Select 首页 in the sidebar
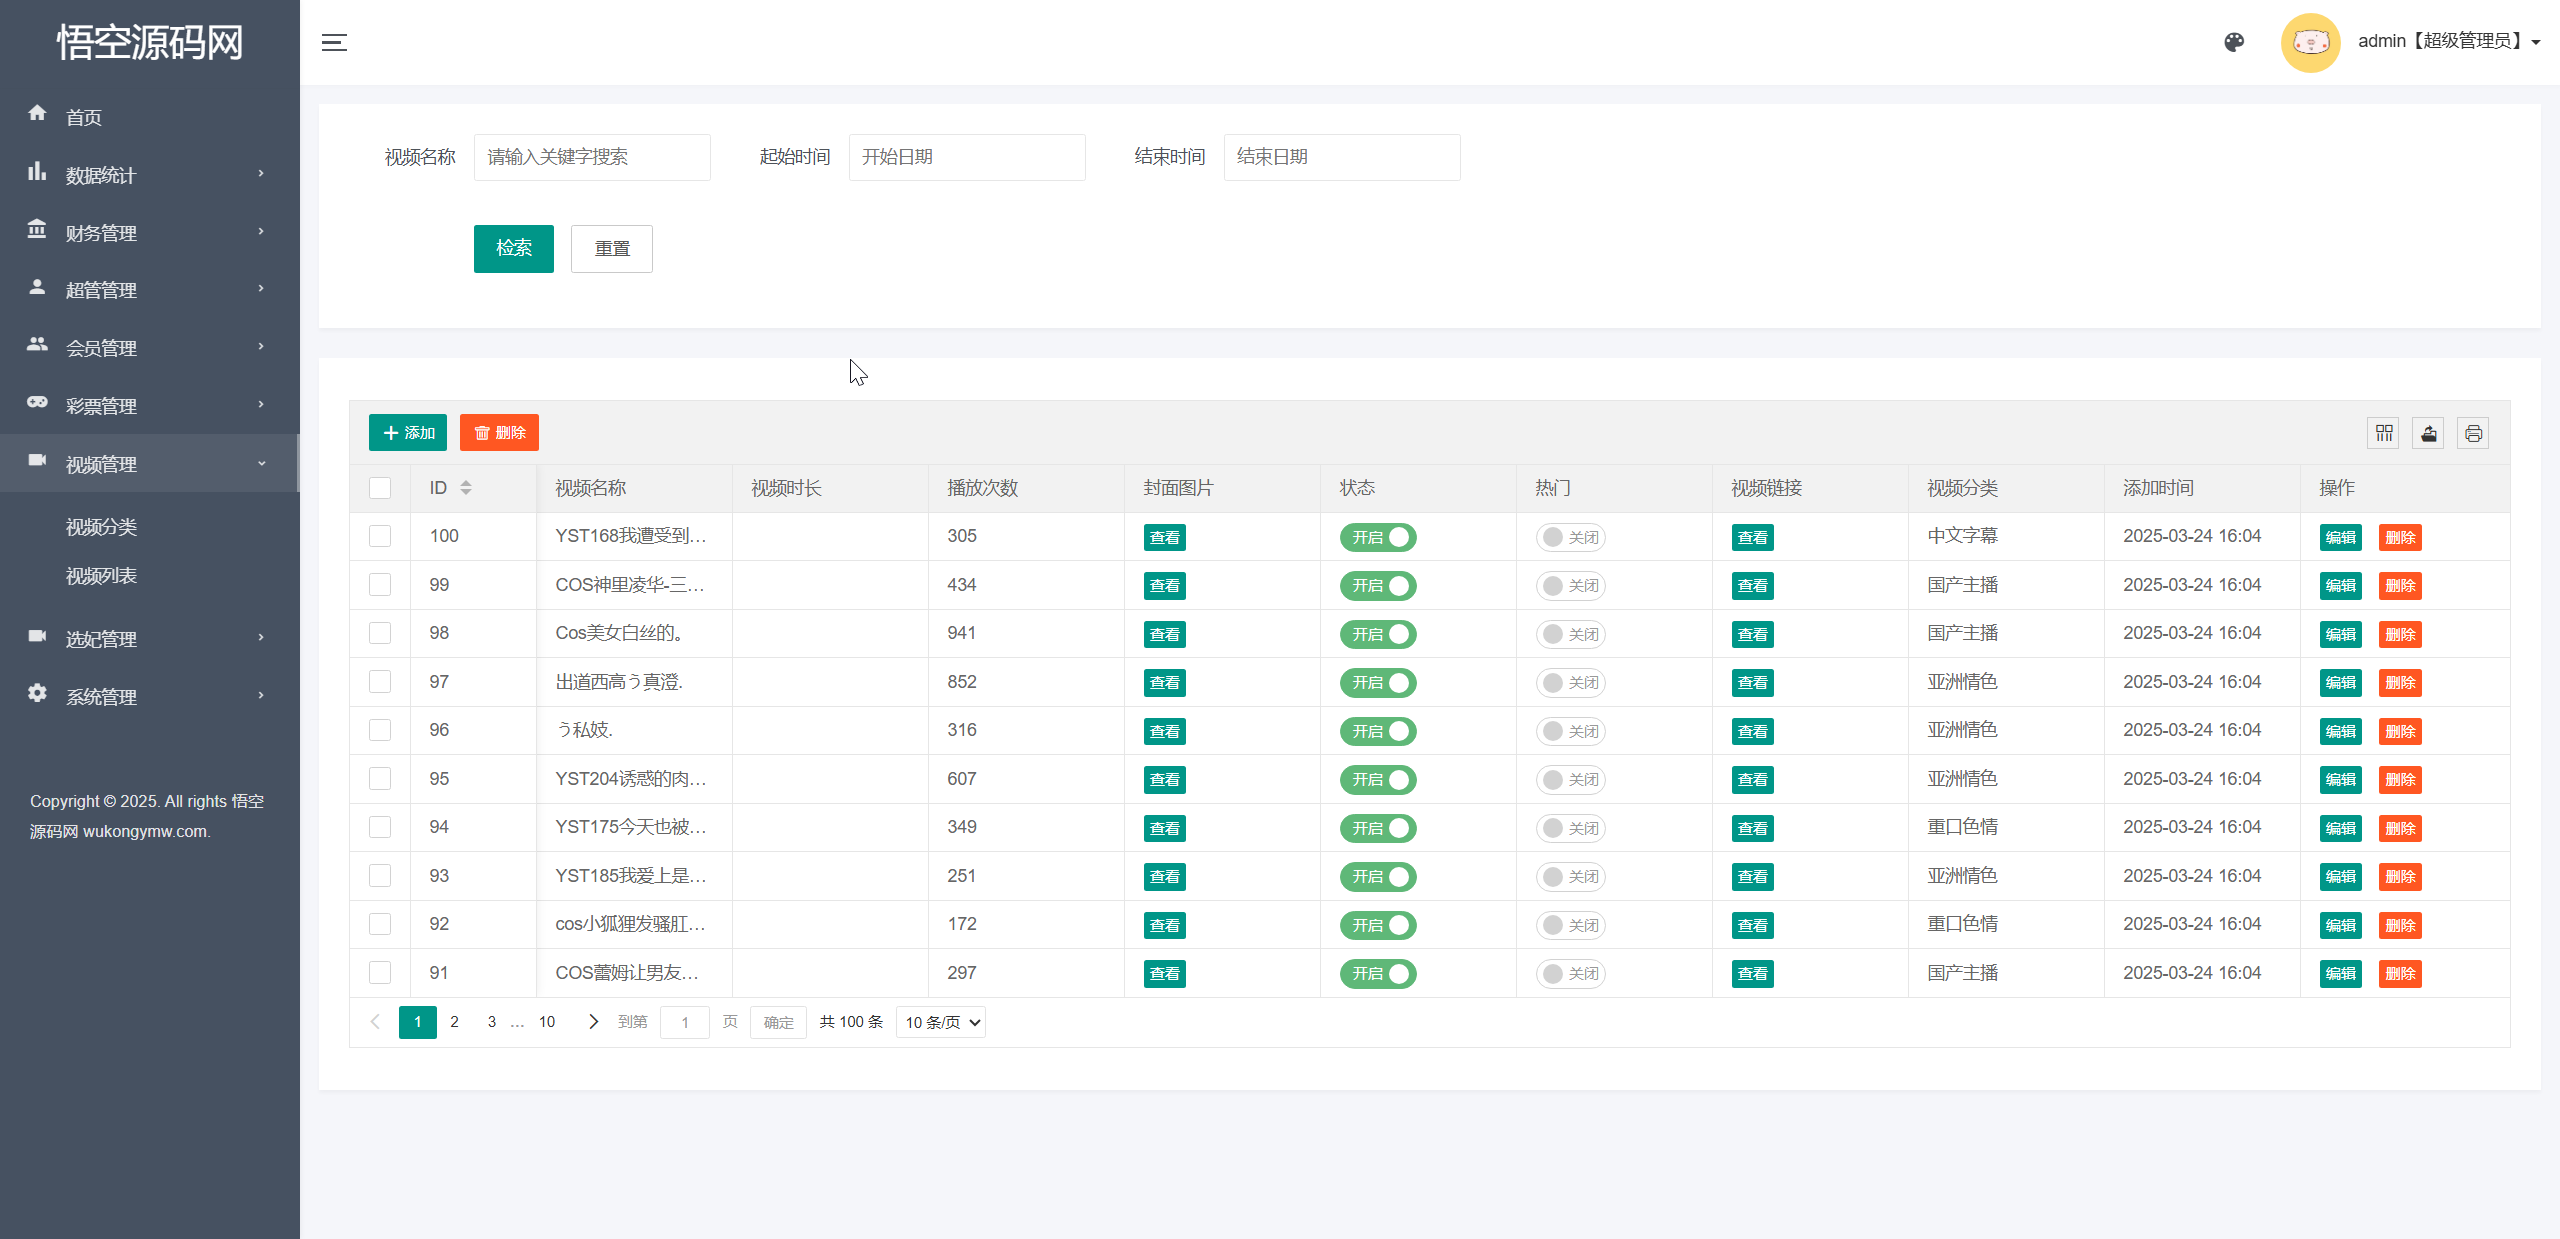 coord(84,117)
